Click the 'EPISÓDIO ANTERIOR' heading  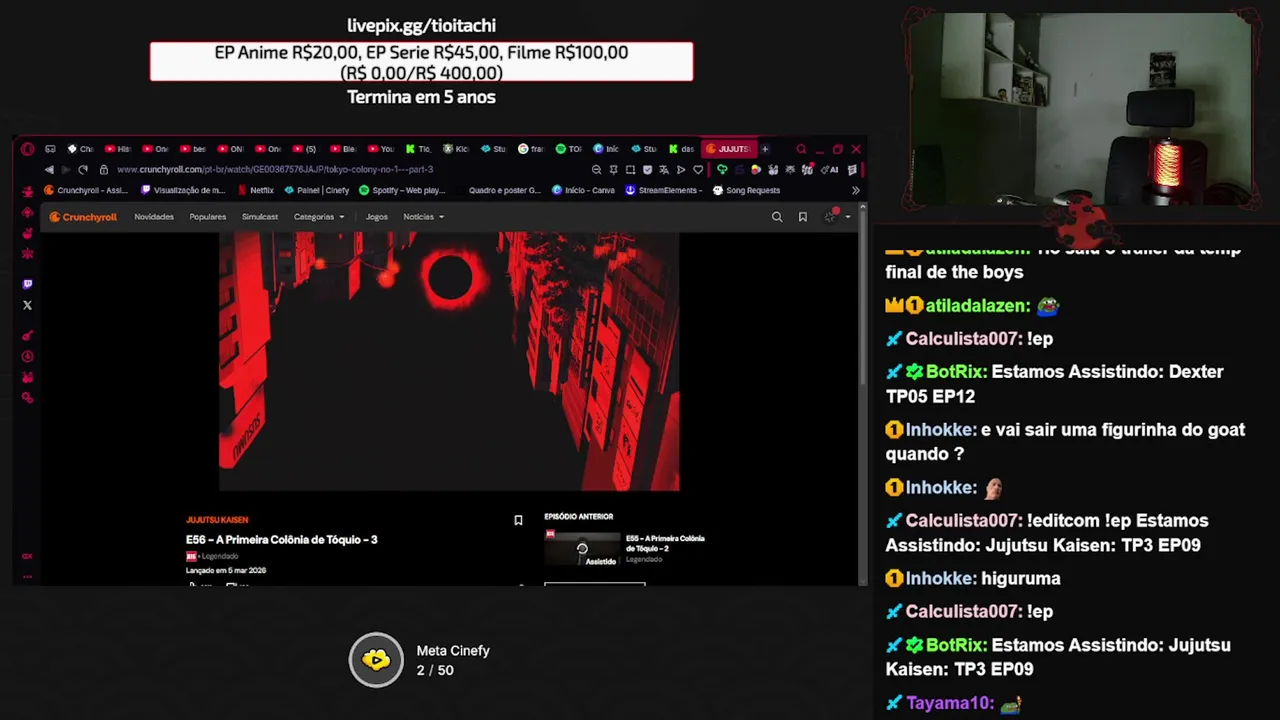tap(578, 517)
